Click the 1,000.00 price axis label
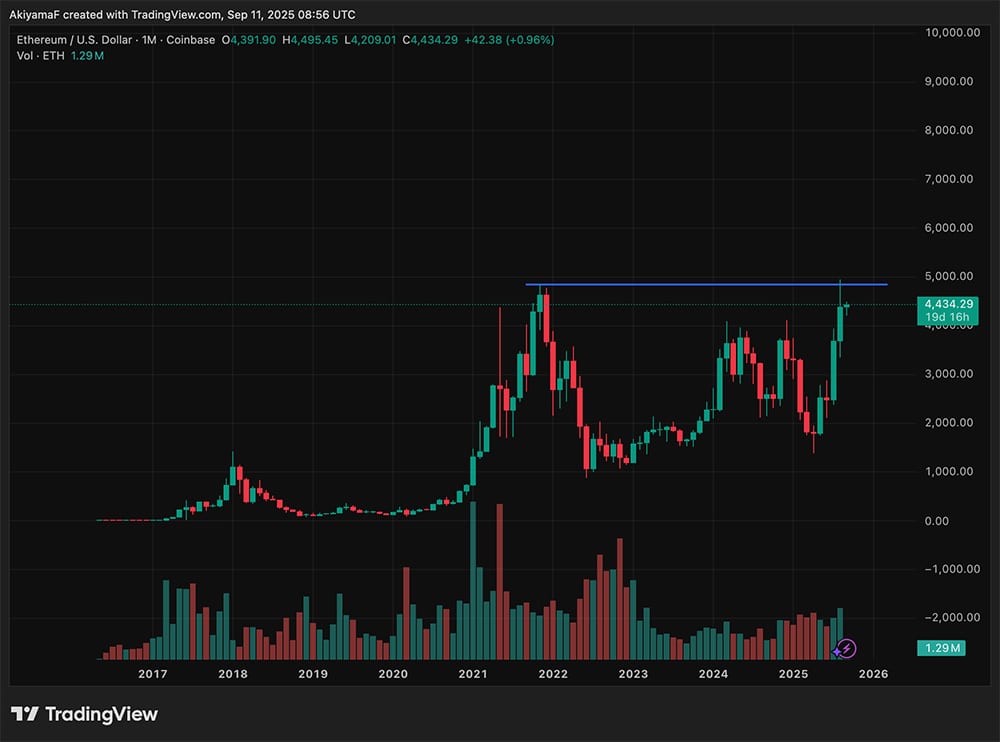The width and height of the screenshot is (1000, 742). (x=949, y=471)
